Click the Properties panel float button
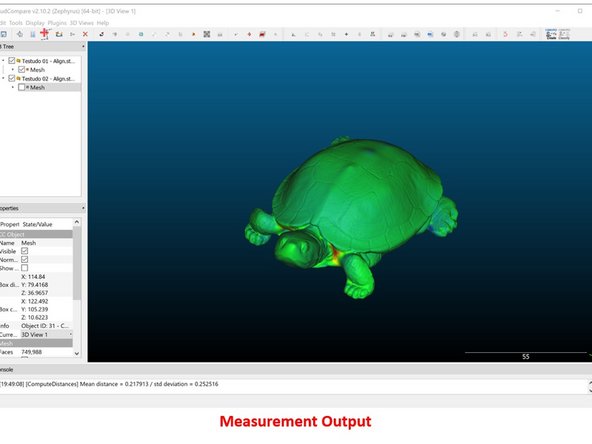The image size is (592, 444). click(83, 208)
